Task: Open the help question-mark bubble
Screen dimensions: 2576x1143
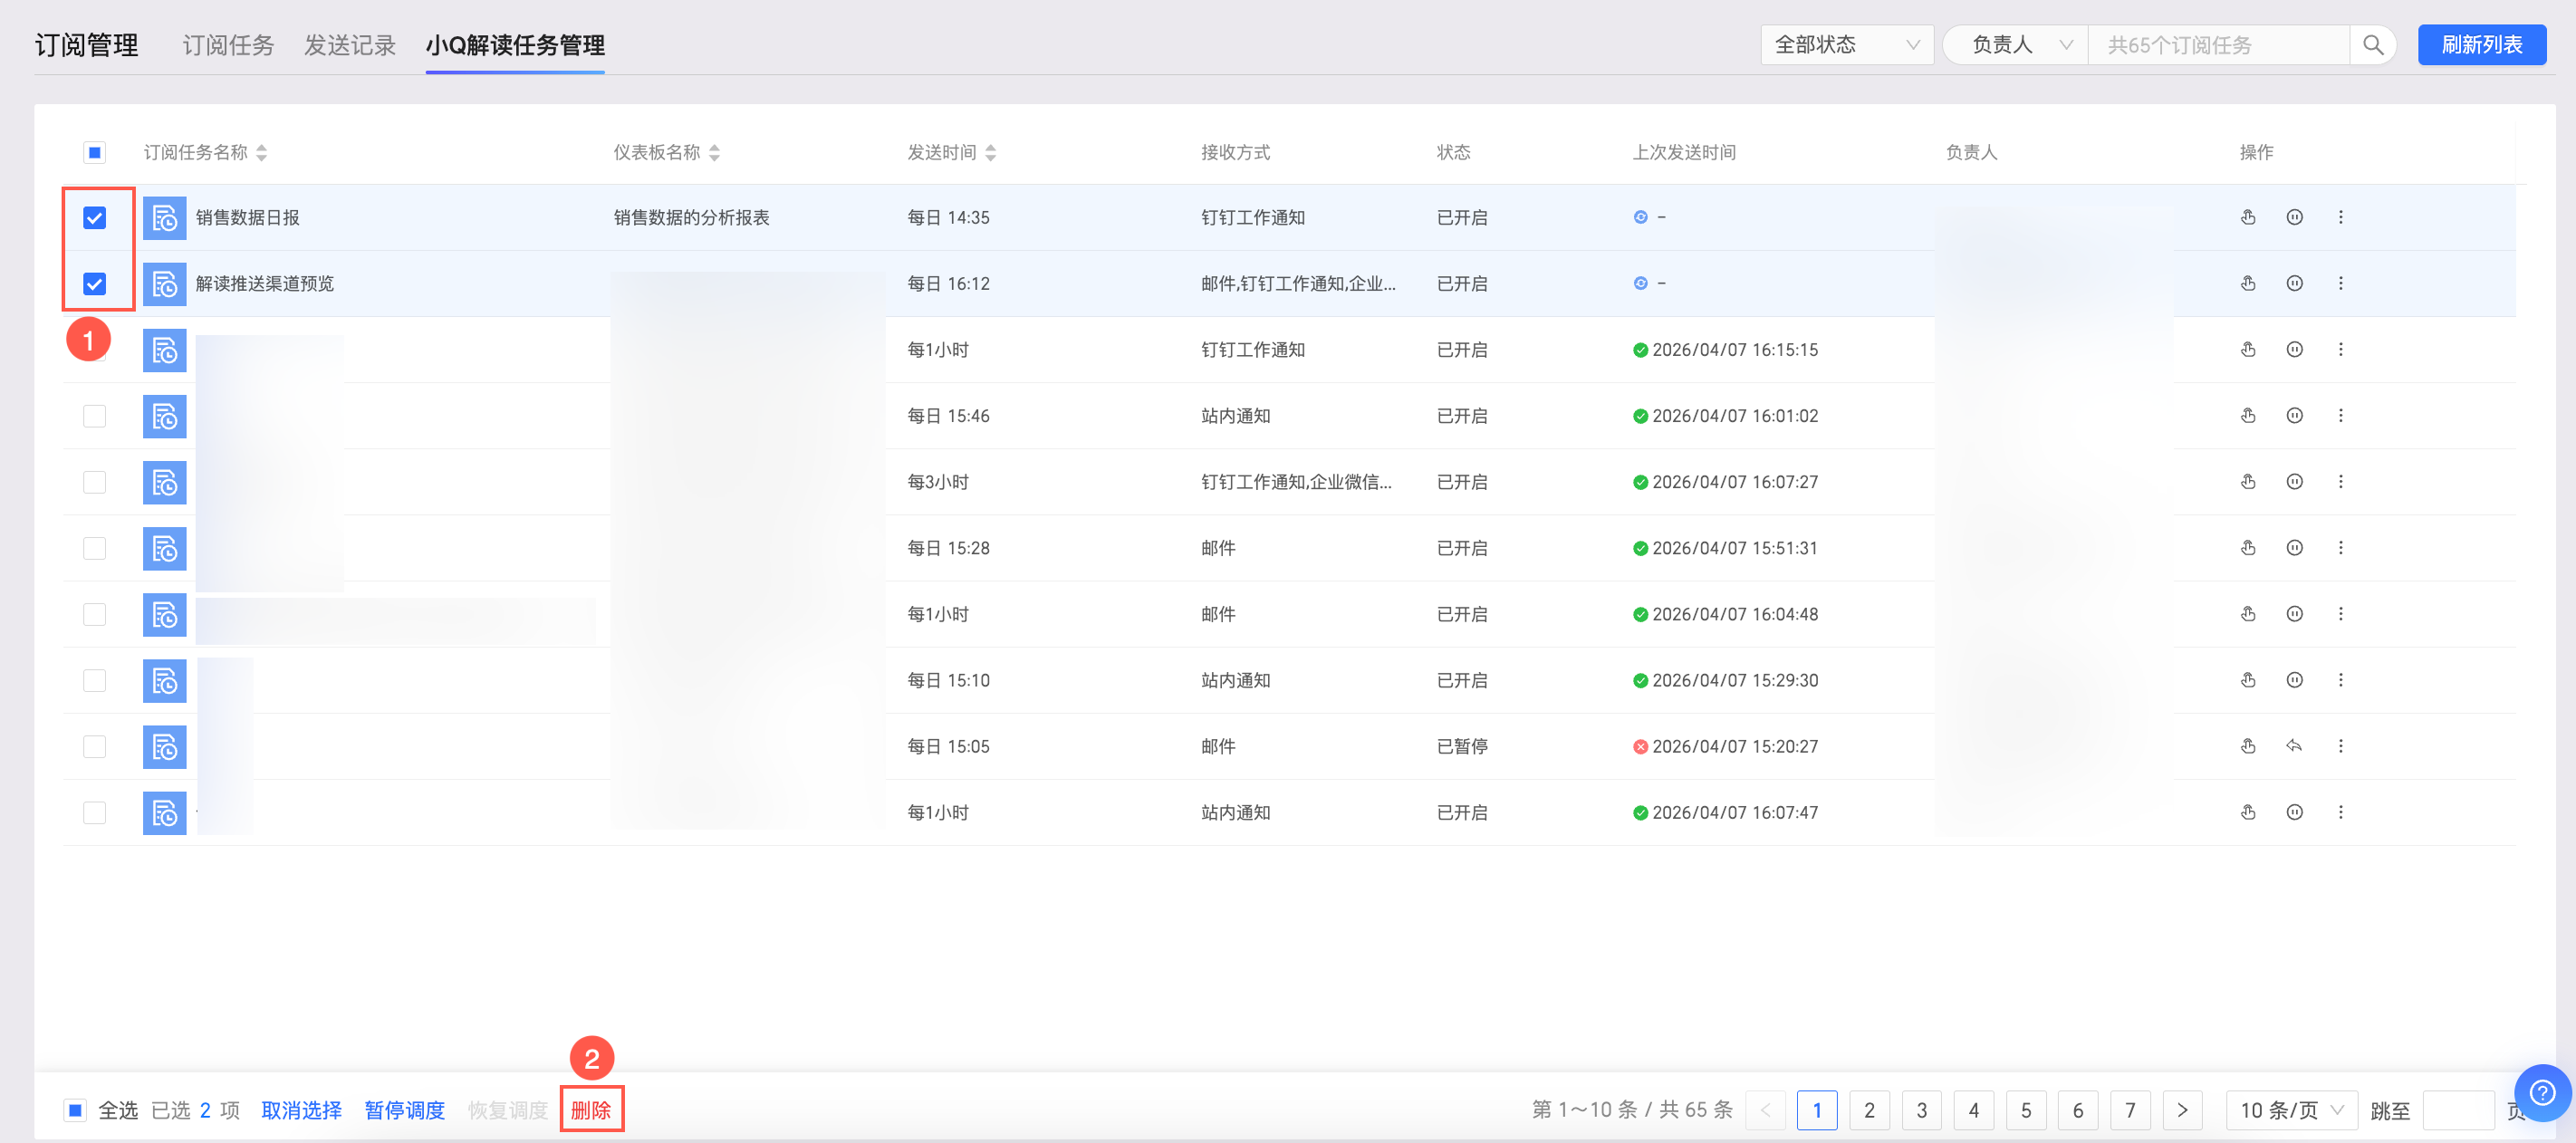Action: 2542,1092
